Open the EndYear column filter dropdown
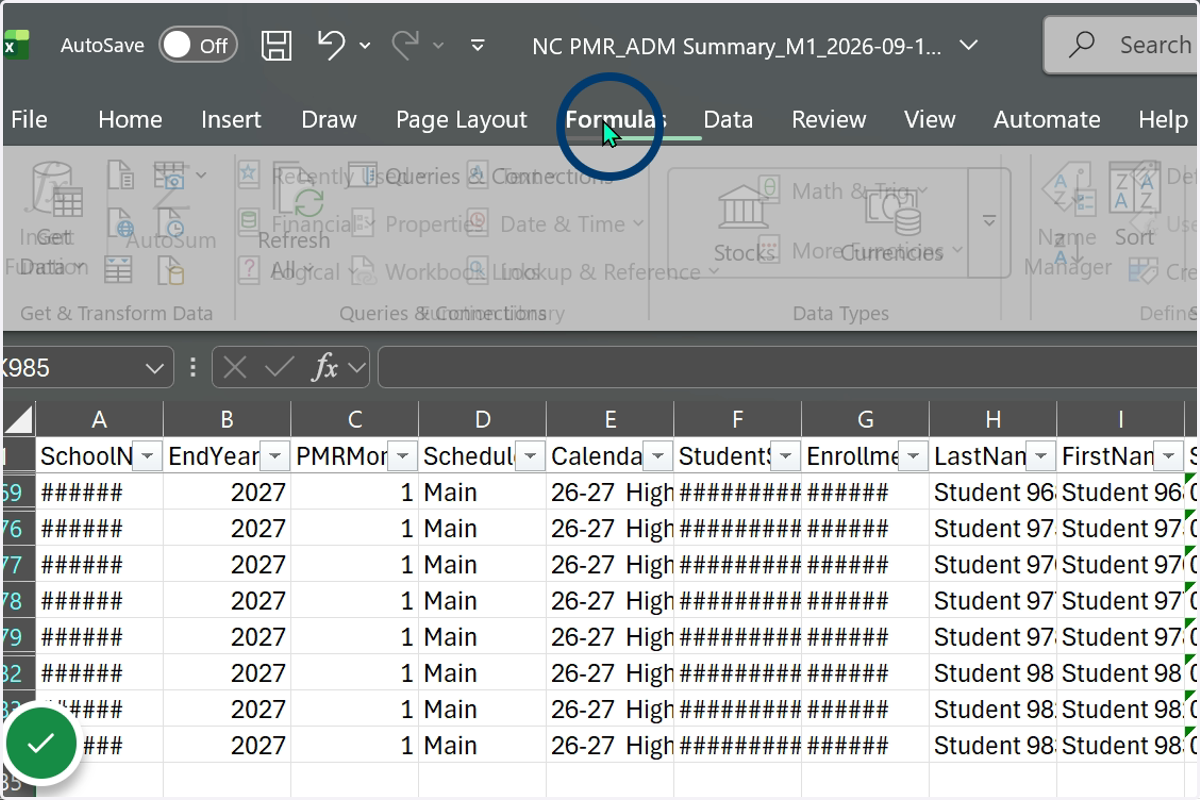 pos(275,457)
